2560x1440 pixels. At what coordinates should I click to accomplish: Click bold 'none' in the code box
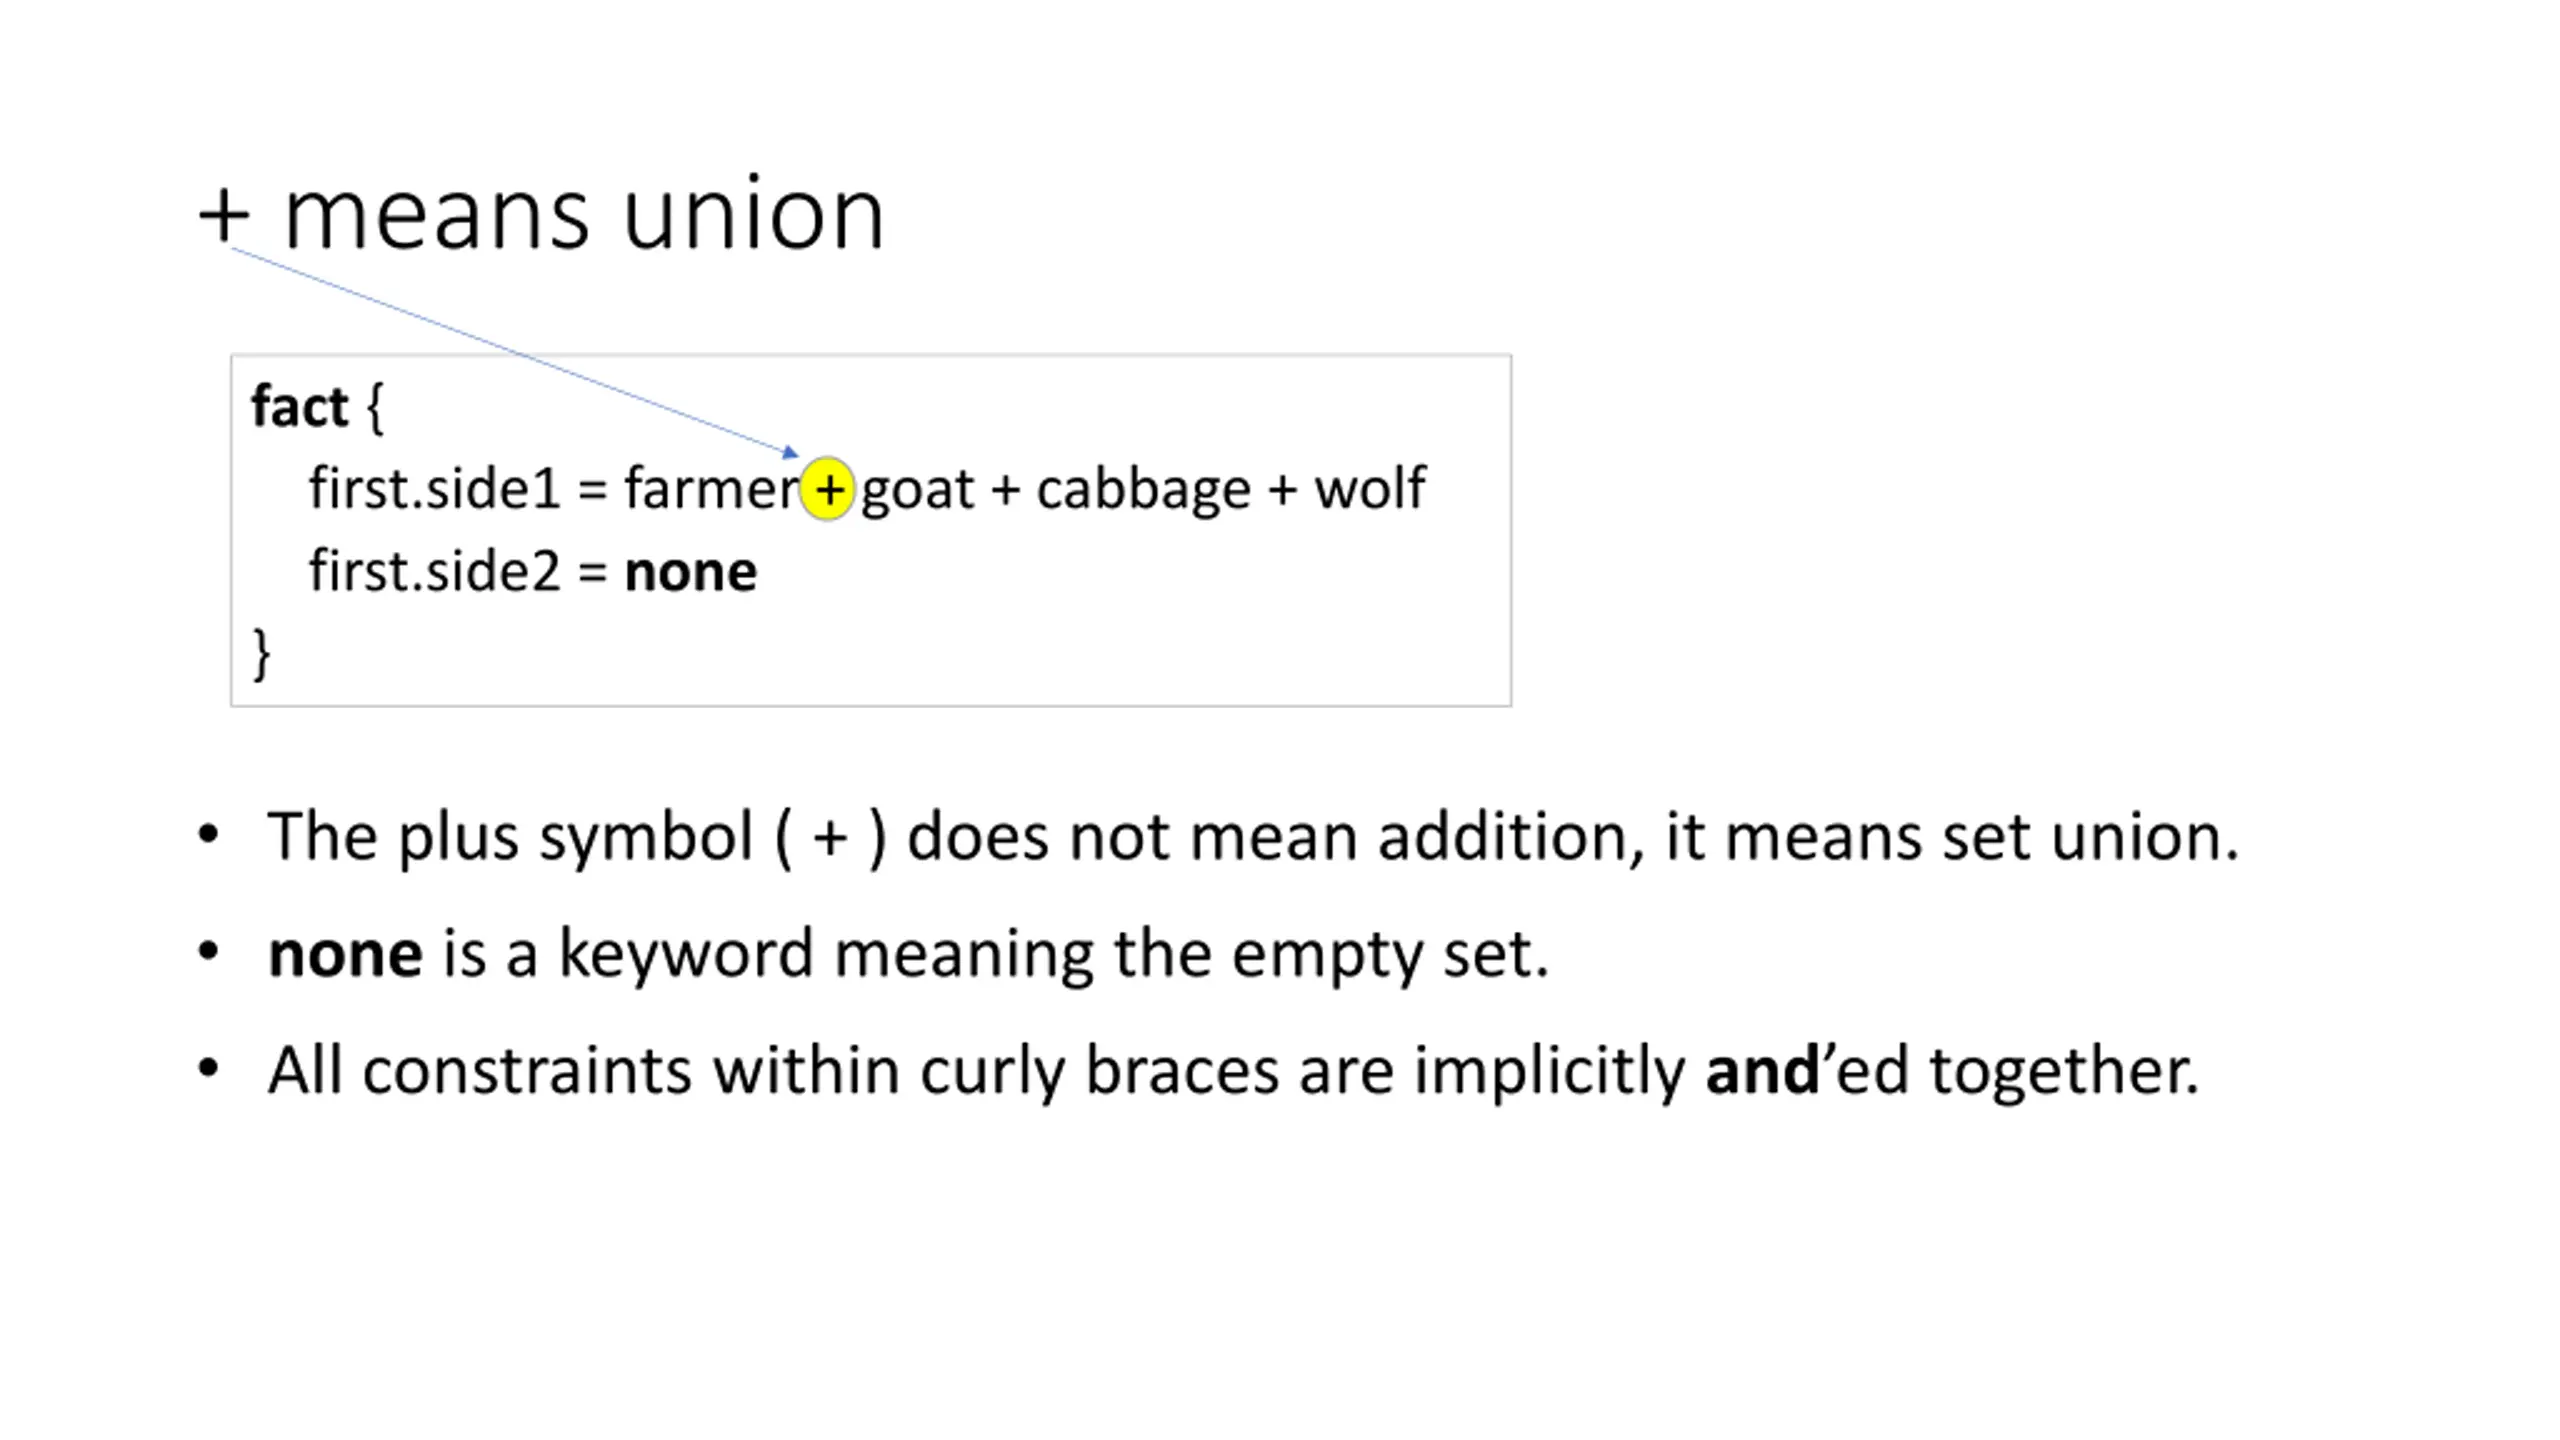click(x=691, y=573)
